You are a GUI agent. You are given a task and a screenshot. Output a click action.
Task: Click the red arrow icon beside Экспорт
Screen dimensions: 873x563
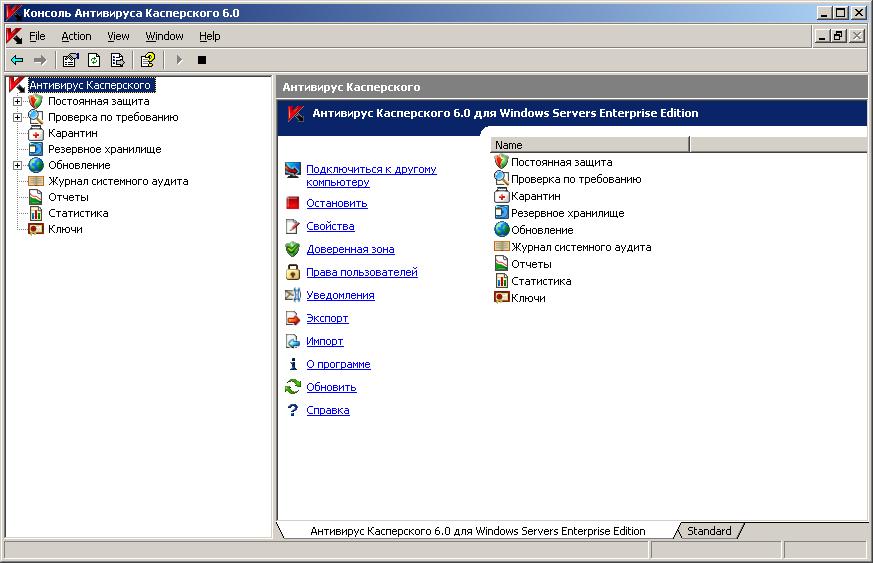point(293,318)
